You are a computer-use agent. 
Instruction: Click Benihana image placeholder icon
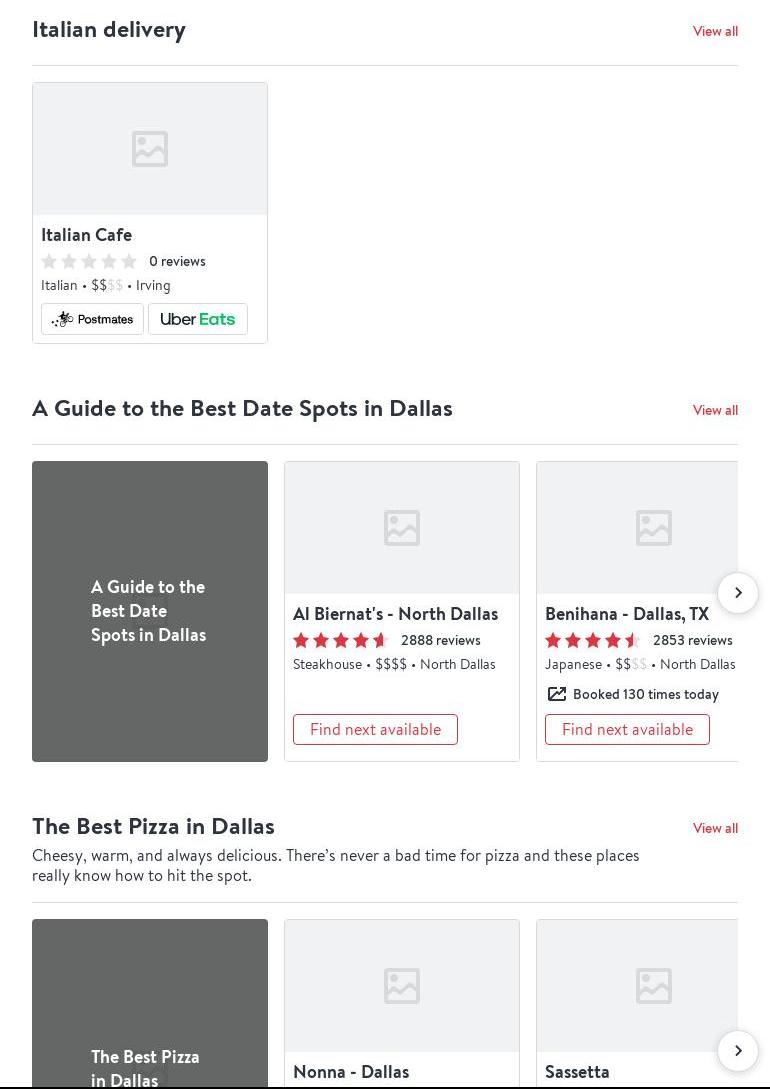[653, 528]
